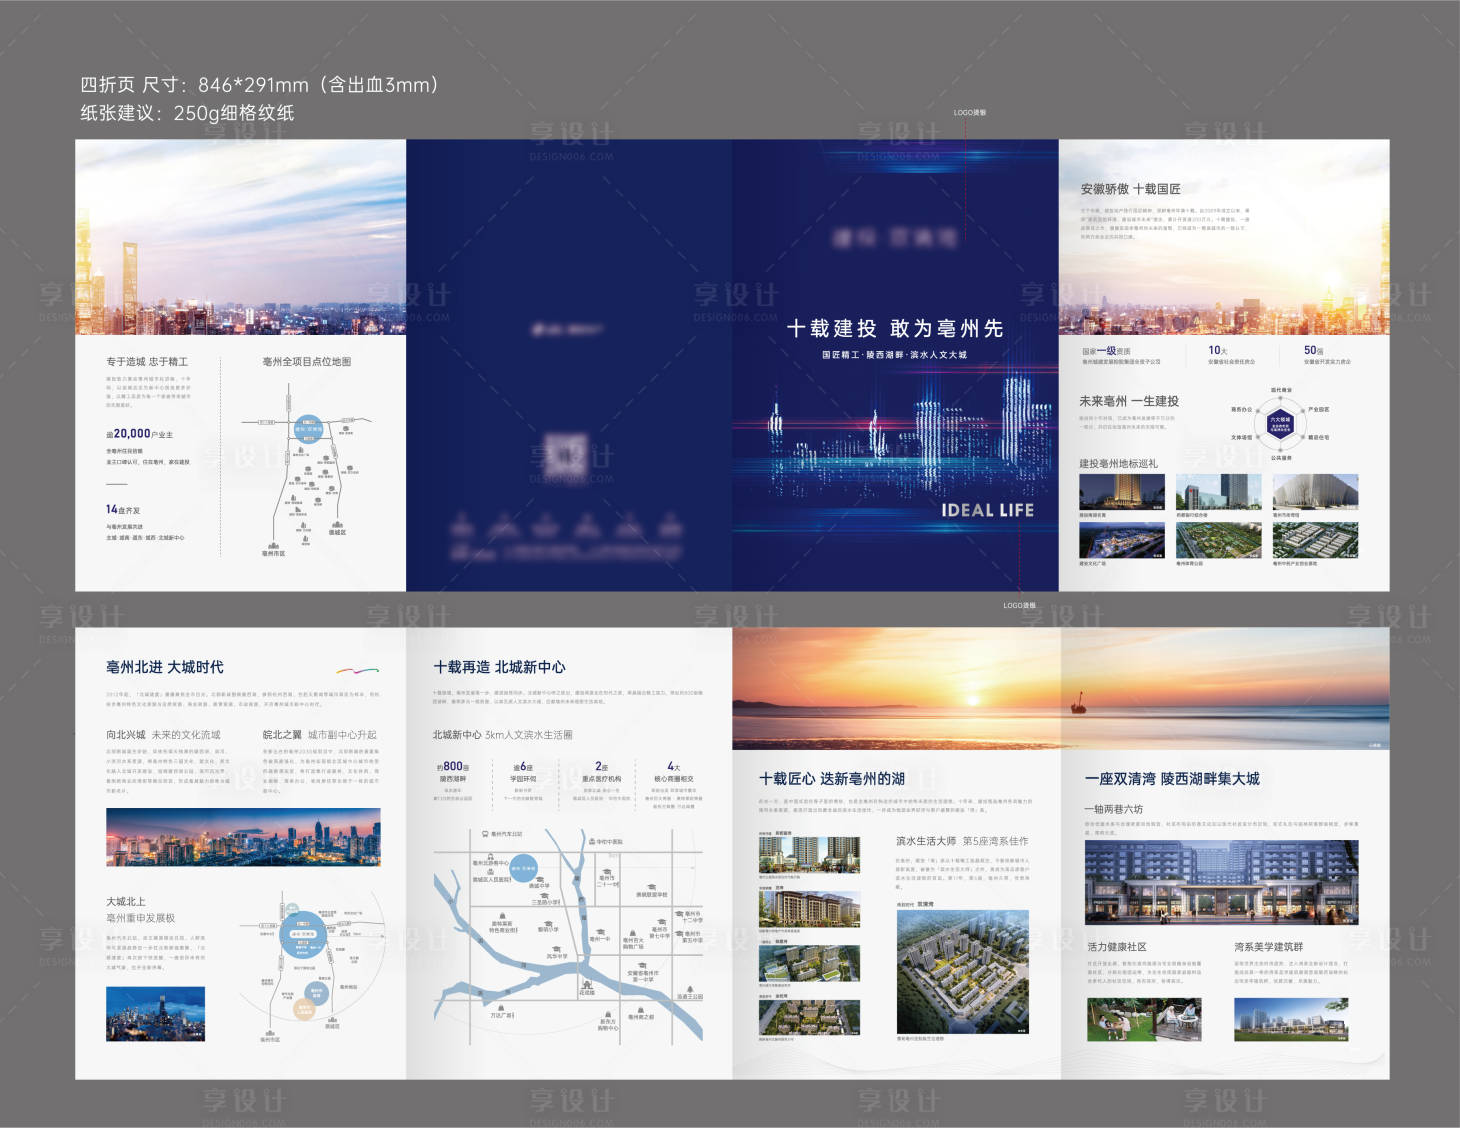Select the IDEAL LIFE text on cover
Image resolution: width=1460 pixels, height=1128 pixels.
987,510
